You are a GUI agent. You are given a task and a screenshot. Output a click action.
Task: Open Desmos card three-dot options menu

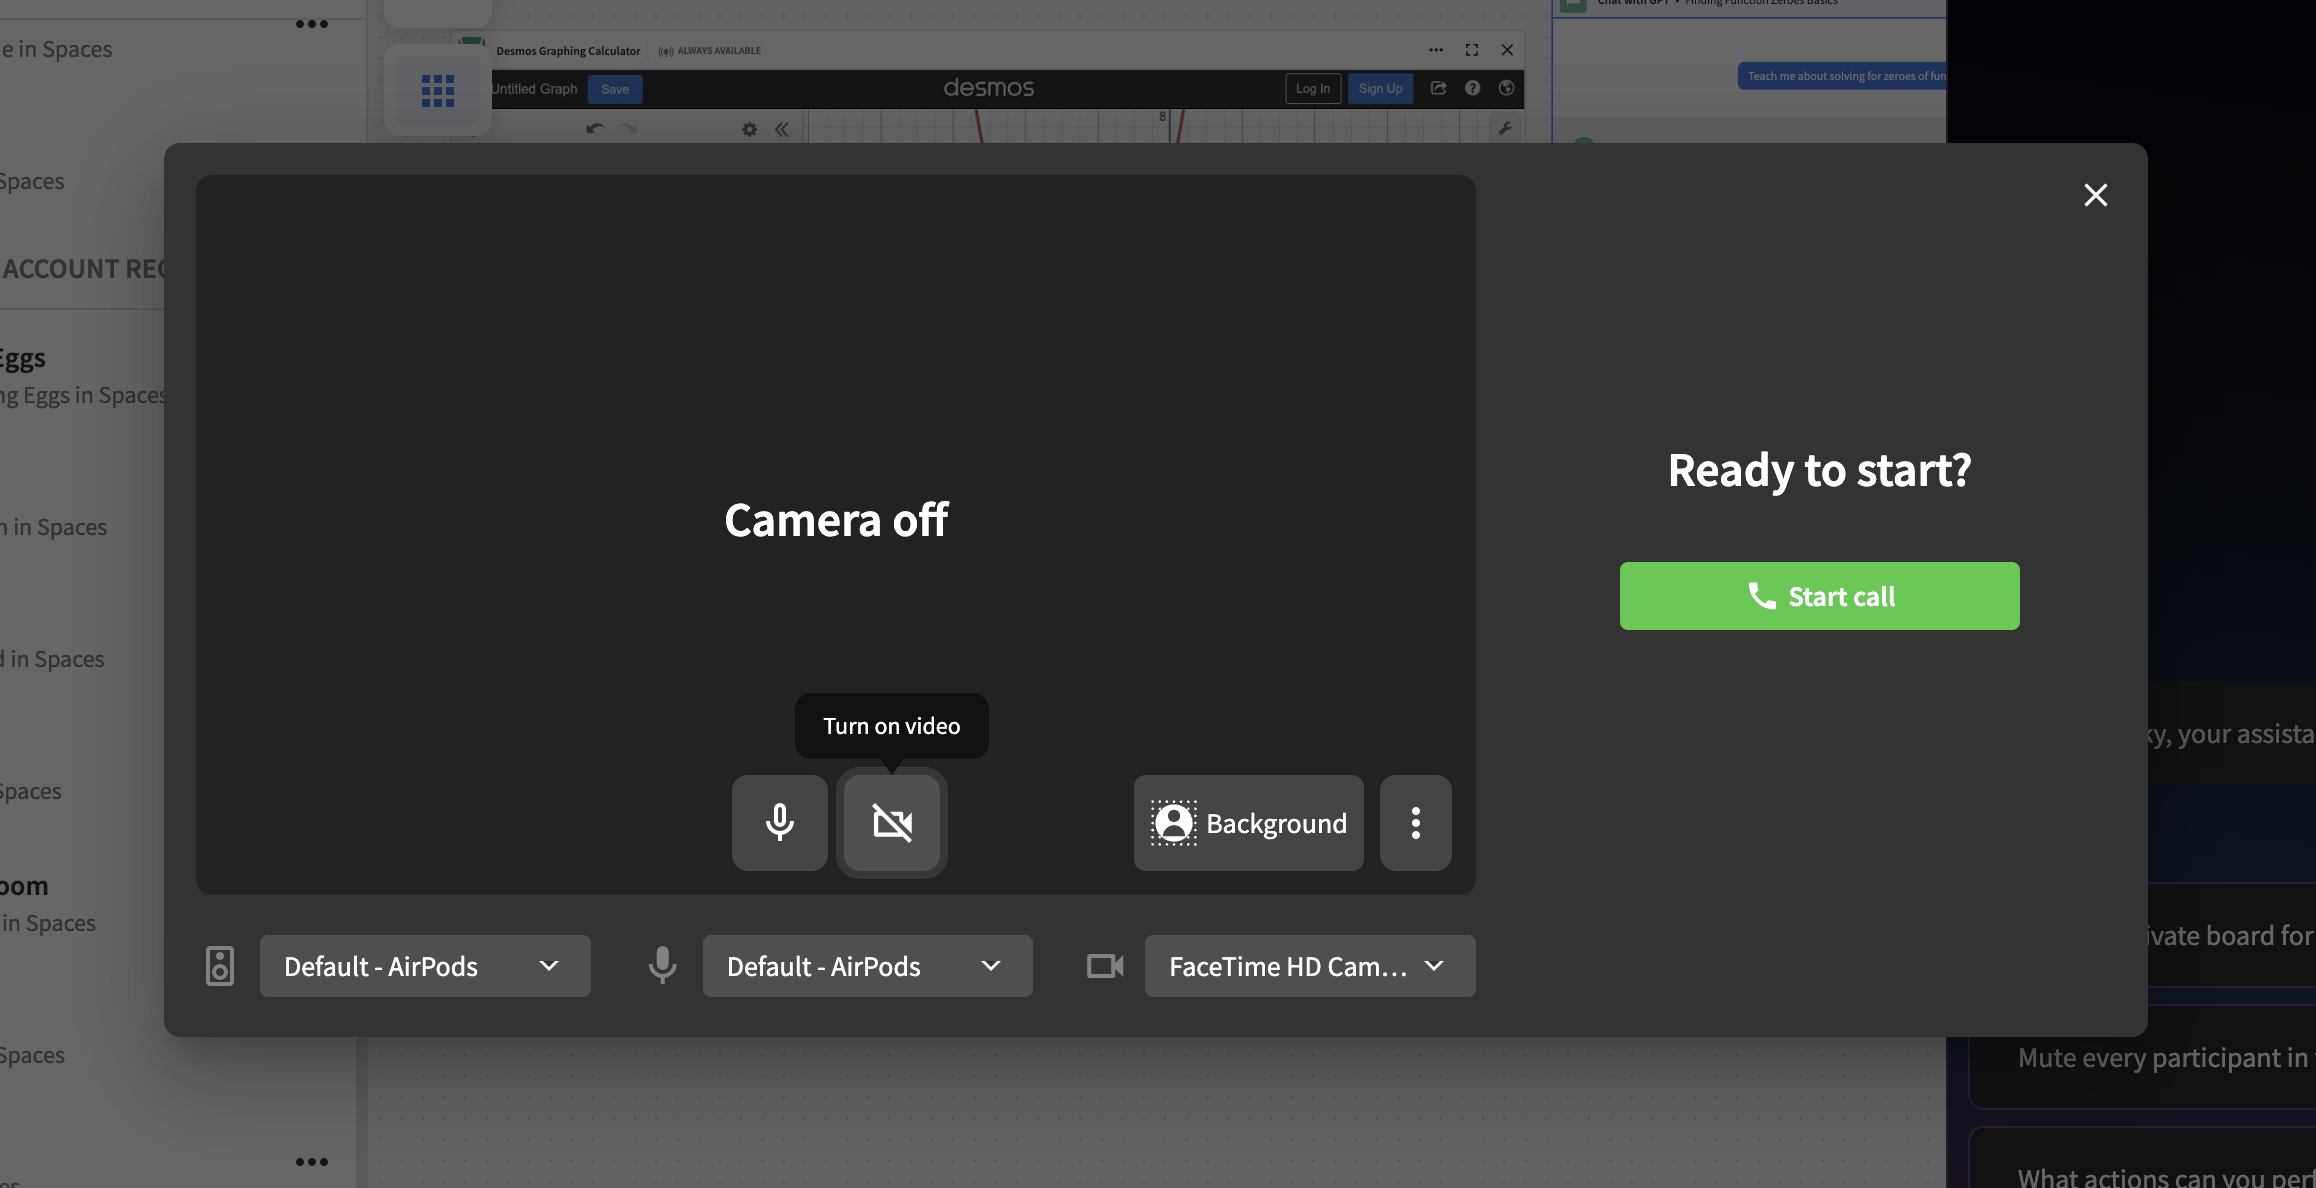click(1435, 50)
